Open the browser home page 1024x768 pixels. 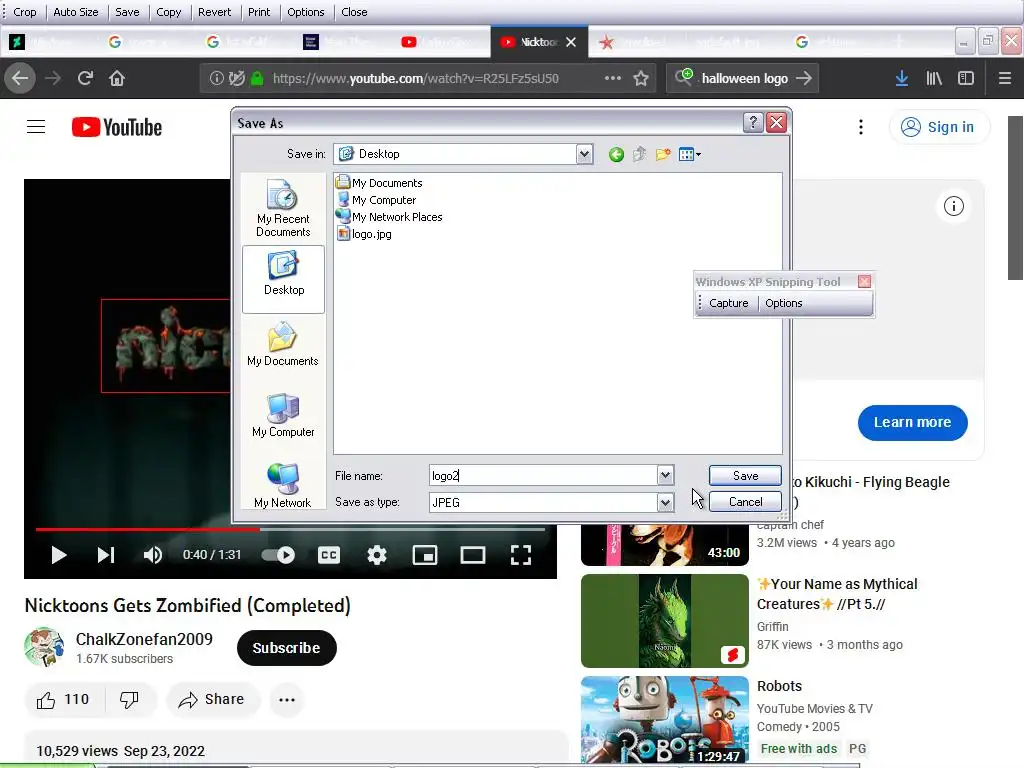pyautogui.click(x=117, y=78)
